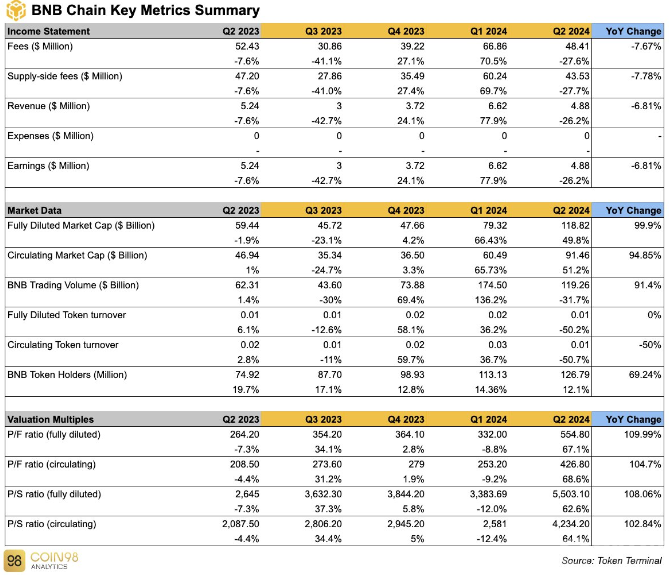
Task: Click the Source: Token Terminal text
Action: pyautogui.click(x=611, y=560)
